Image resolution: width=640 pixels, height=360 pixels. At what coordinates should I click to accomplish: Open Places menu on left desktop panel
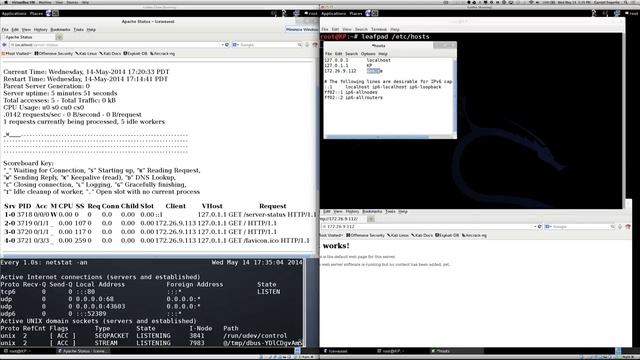pos(36,13)
